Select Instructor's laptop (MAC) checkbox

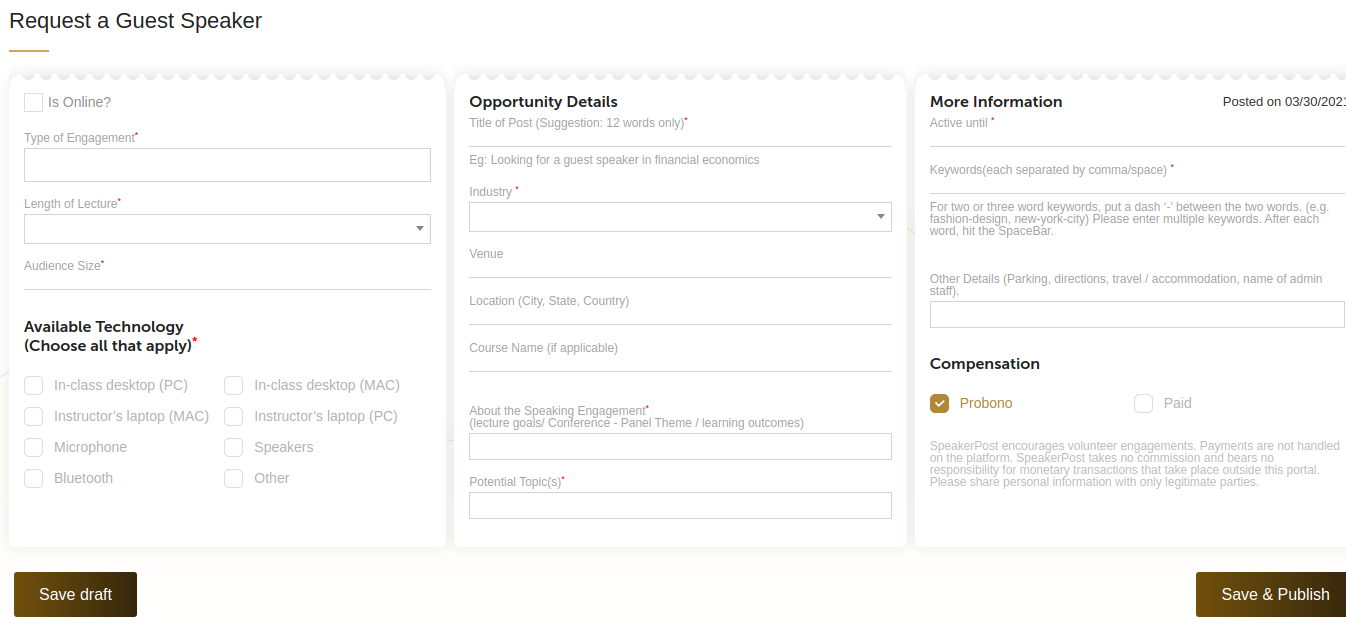coord(34,416)
